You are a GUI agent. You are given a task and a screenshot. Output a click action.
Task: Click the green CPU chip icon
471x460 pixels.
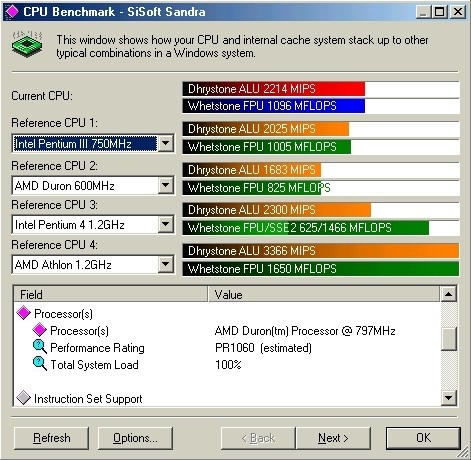[27, 44]
